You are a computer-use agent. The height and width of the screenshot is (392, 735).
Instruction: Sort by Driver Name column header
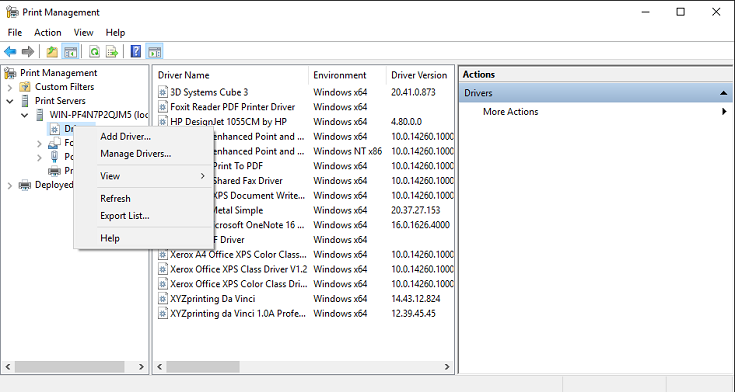[231, 75]
